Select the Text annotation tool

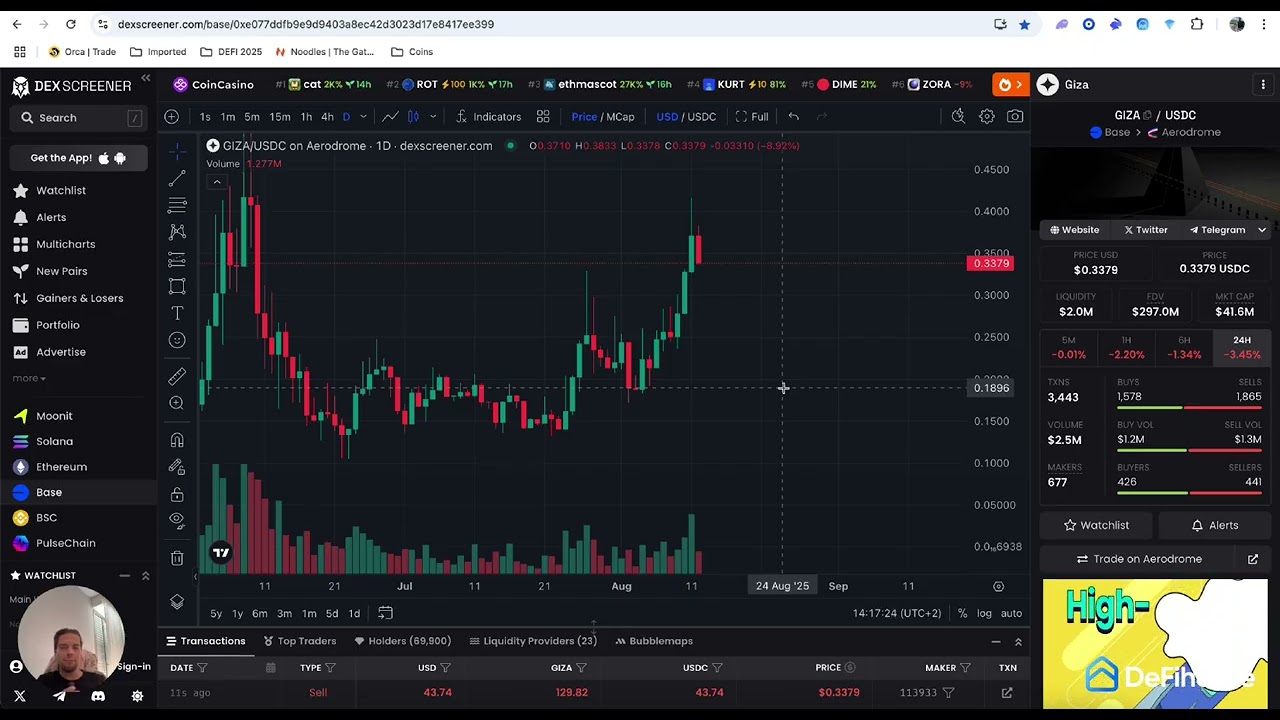pos(177,314)
